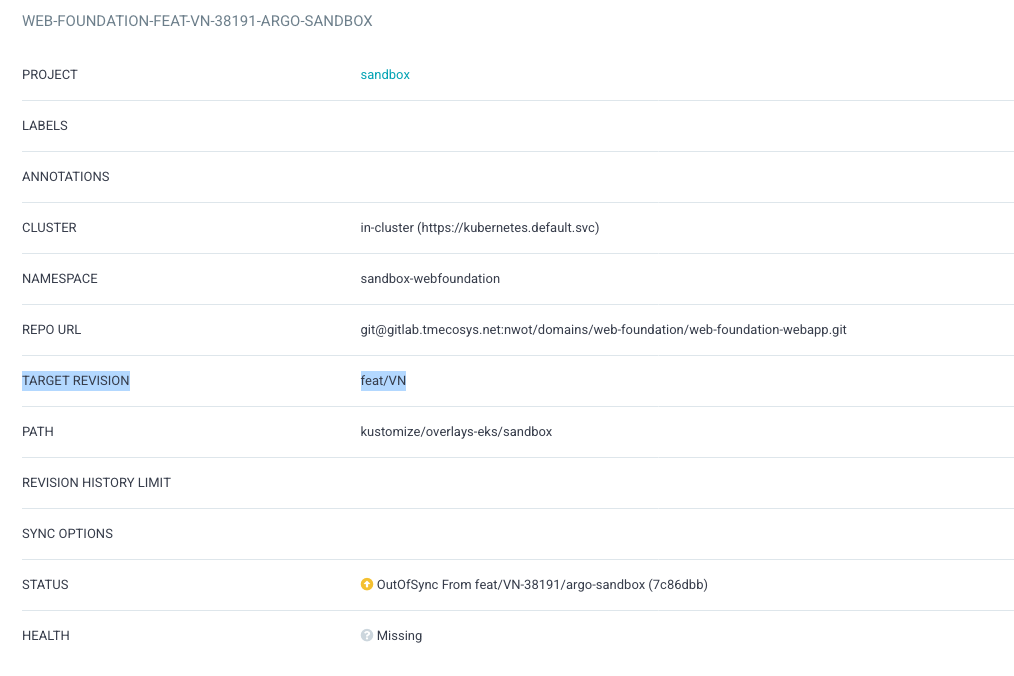Click the application title WEB-FOUNDATION-FEAT-VN-38191-ARGO-SANDBOX

point(198,20)
